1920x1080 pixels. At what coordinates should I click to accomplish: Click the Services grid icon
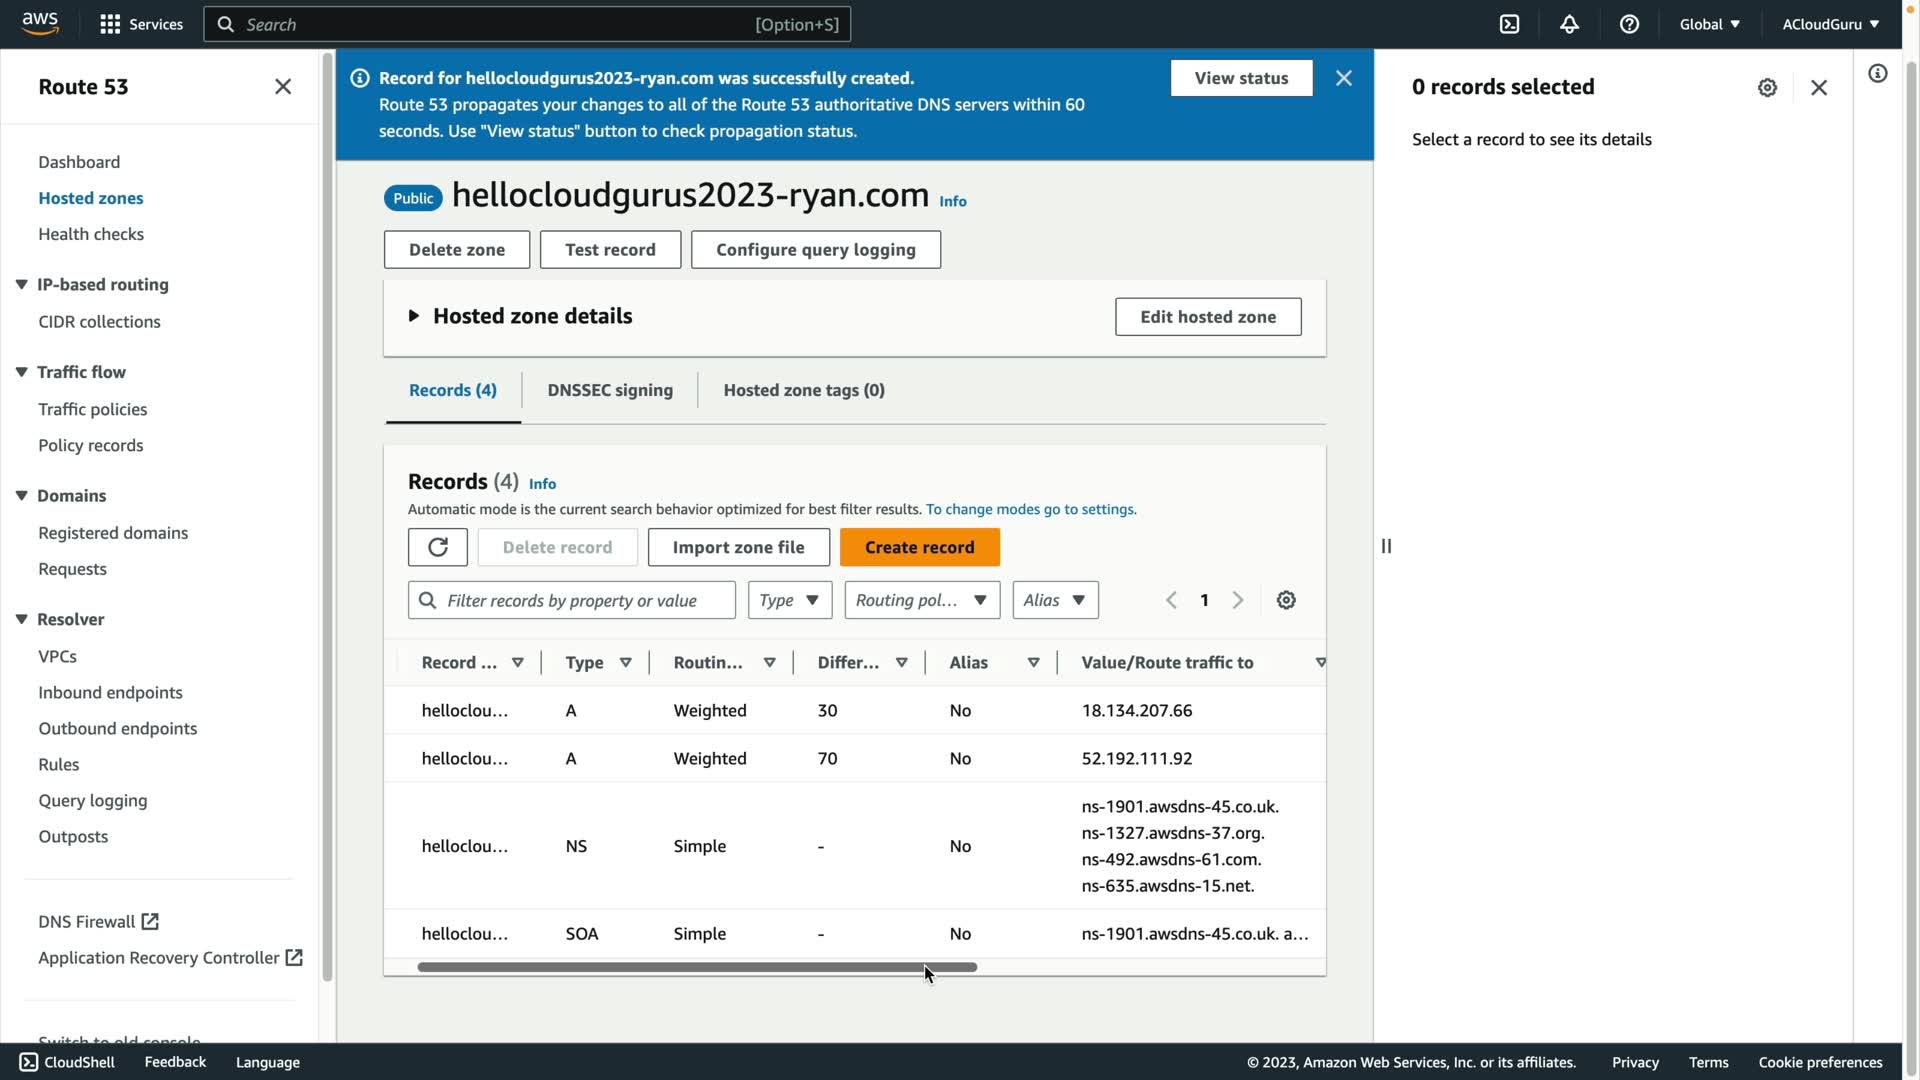click(x=110, y=24)
